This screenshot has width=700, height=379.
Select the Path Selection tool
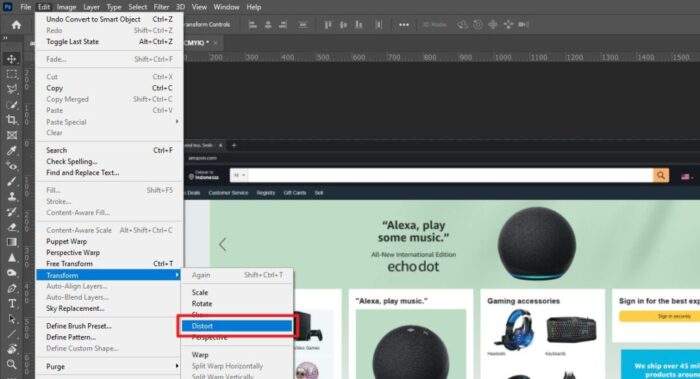(x=12, y=319)
